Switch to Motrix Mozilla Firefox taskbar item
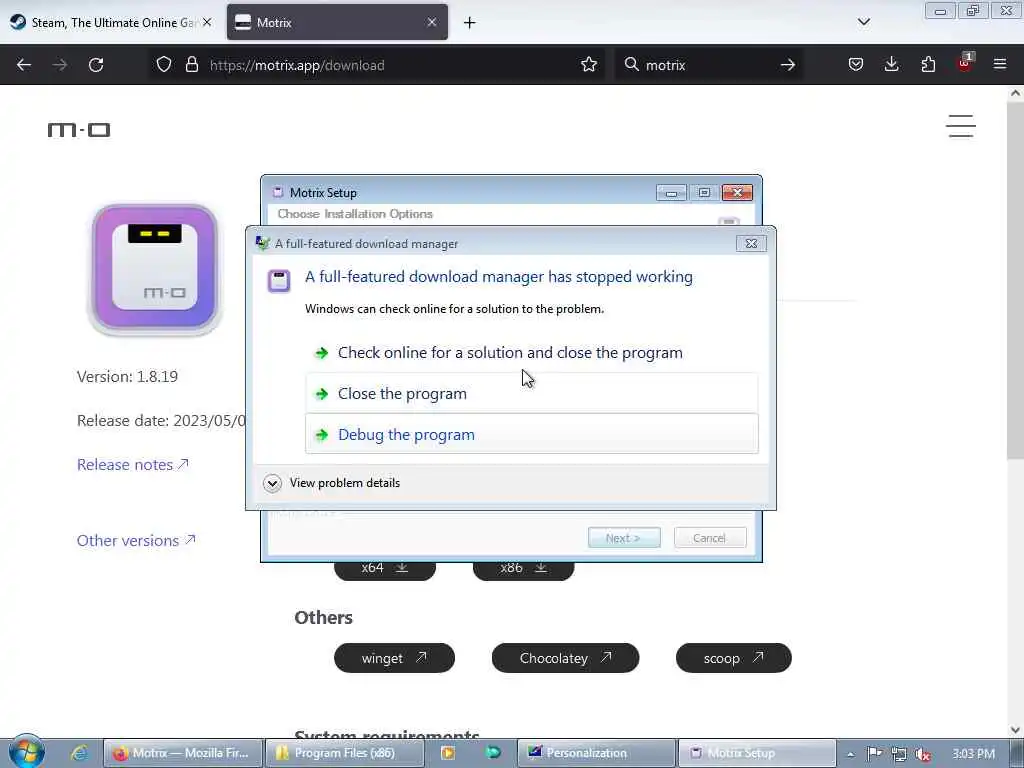 tap(183, 753)
